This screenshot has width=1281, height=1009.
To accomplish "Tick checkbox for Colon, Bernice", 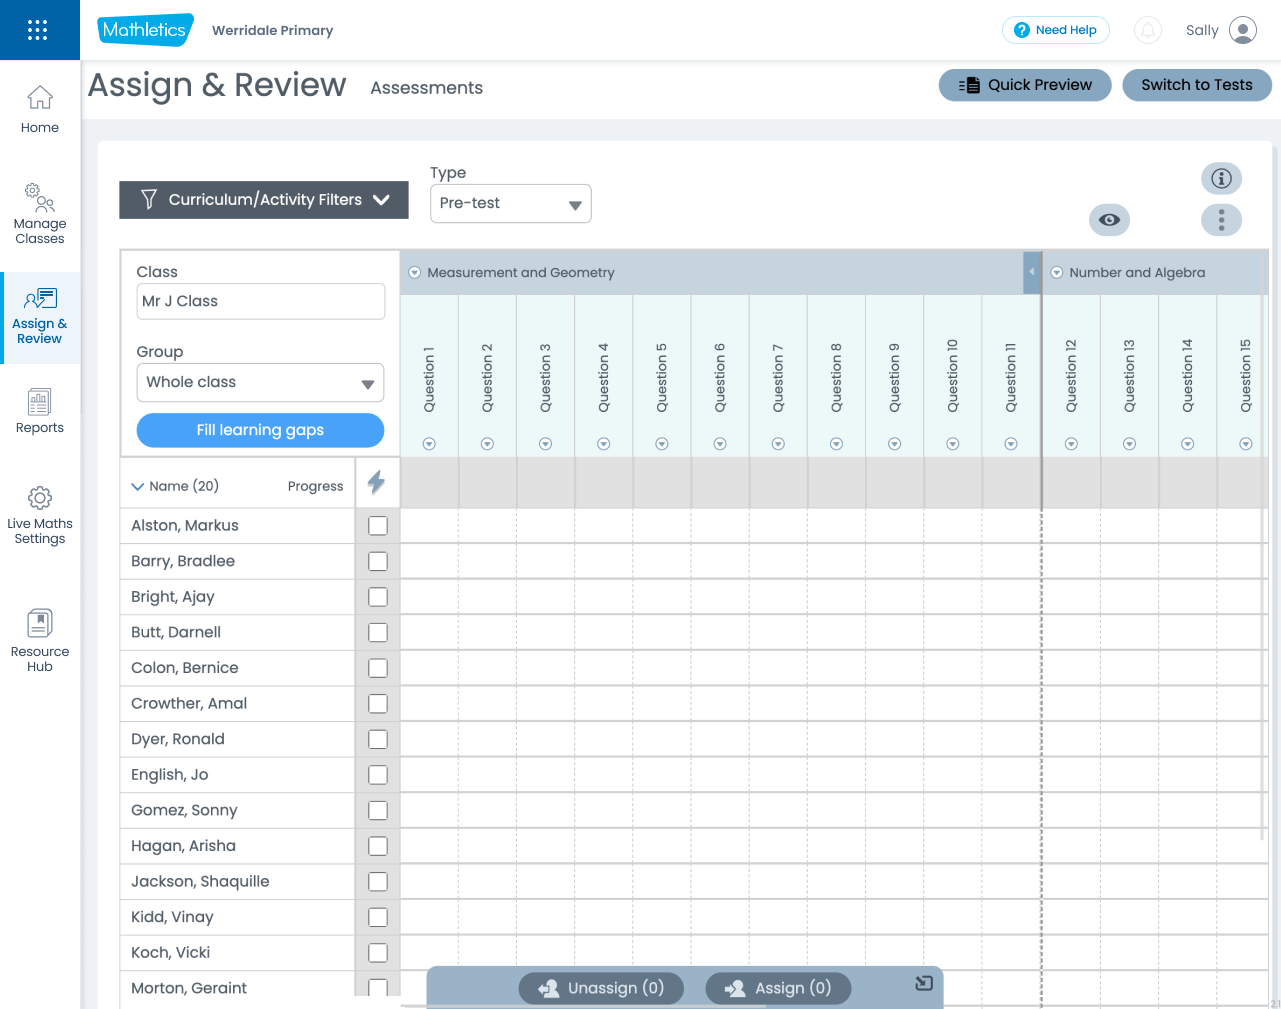I will point(378,668).
